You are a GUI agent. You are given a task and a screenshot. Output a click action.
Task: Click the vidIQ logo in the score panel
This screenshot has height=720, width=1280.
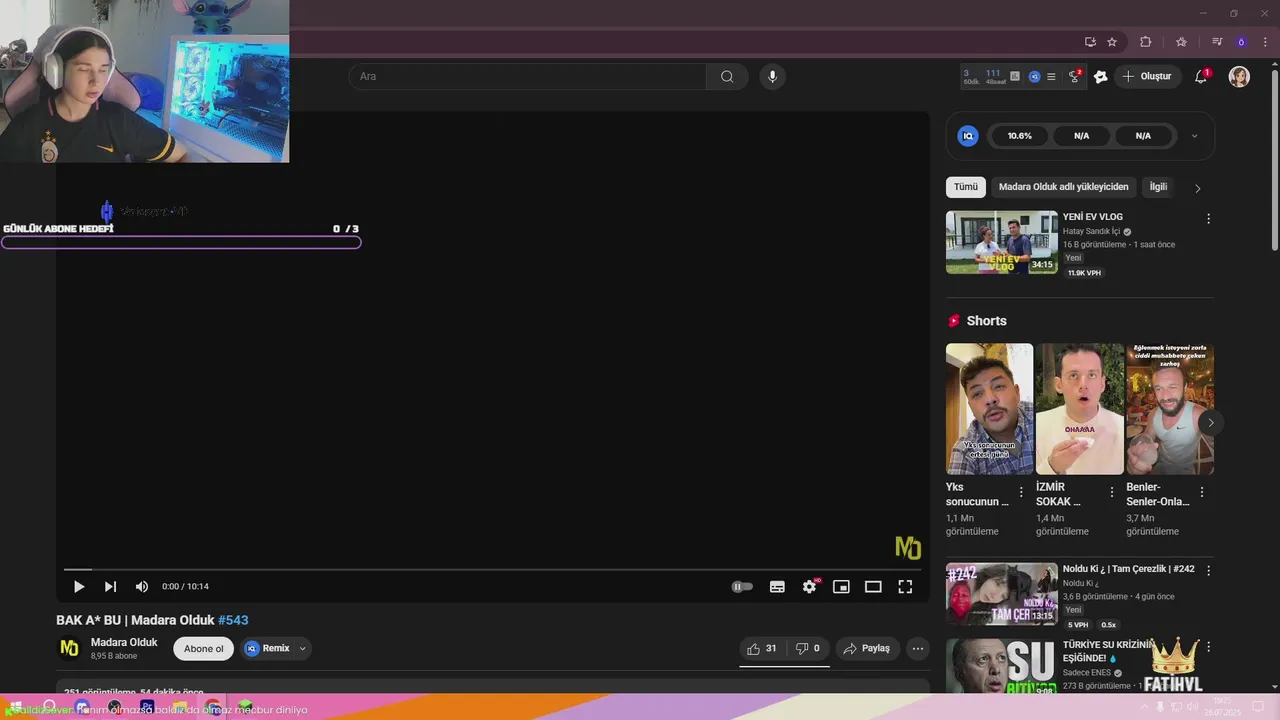pyautogui.click(x=968, y=136)
